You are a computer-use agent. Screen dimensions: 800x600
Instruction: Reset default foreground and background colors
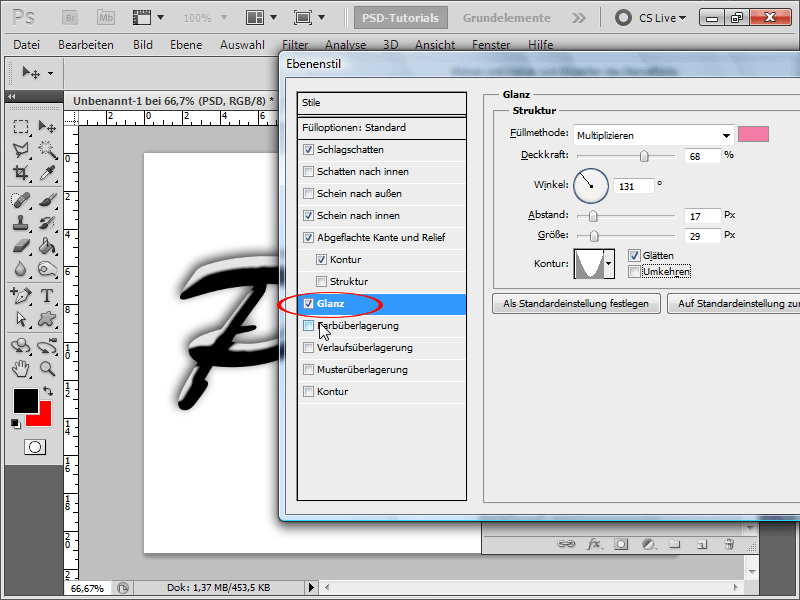[x=16, y=423]
